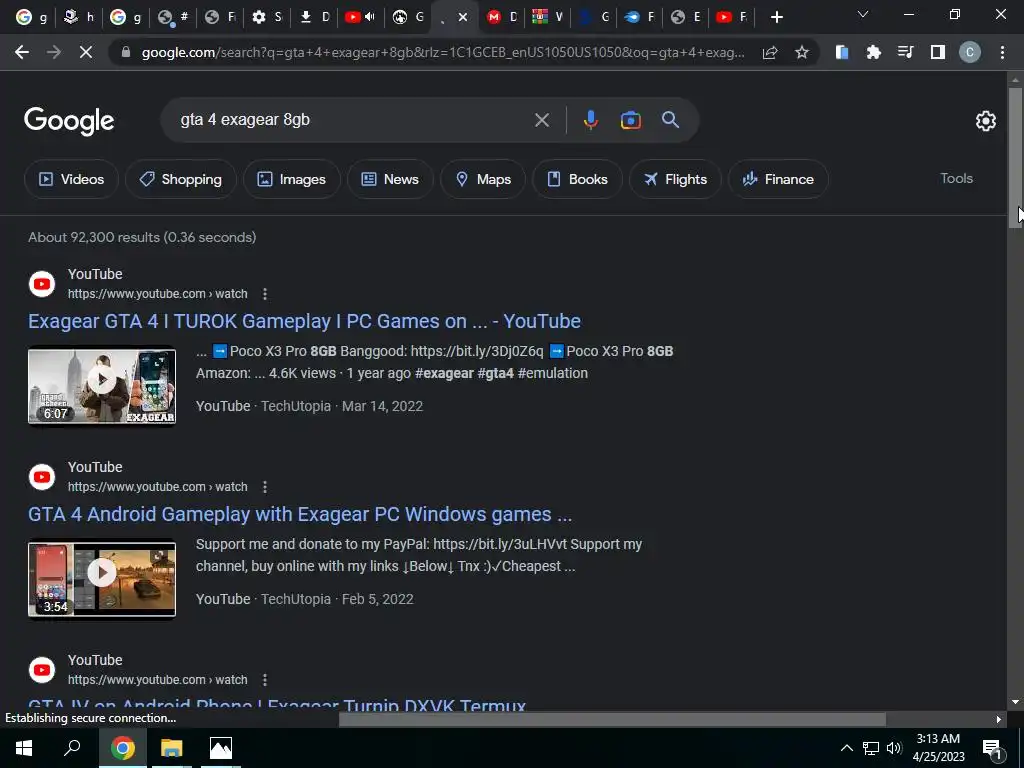Open Chrome three-dot menu
Image resolution: width=1024 pixels, height=768 pixels.
click(1002, 52)
